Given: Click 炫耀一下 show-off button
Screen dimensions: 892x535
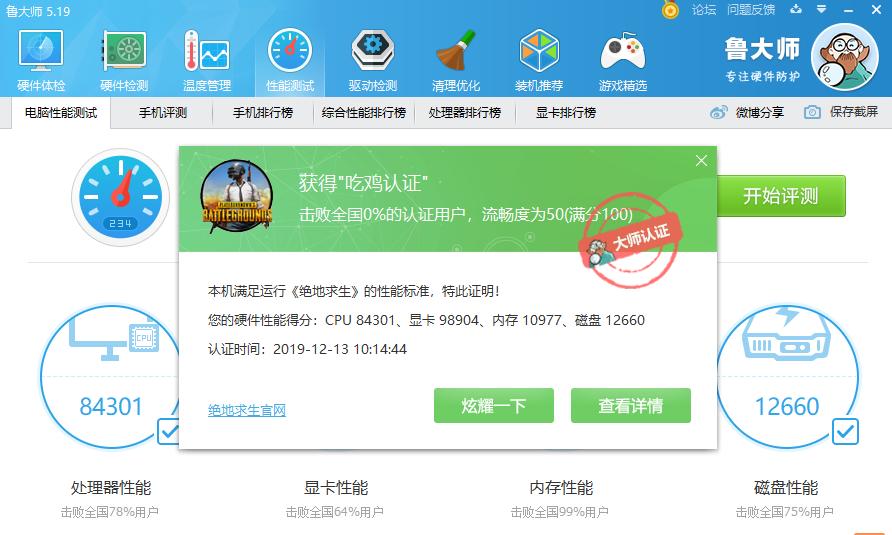Looking at the screenshot, I should 494,406.
